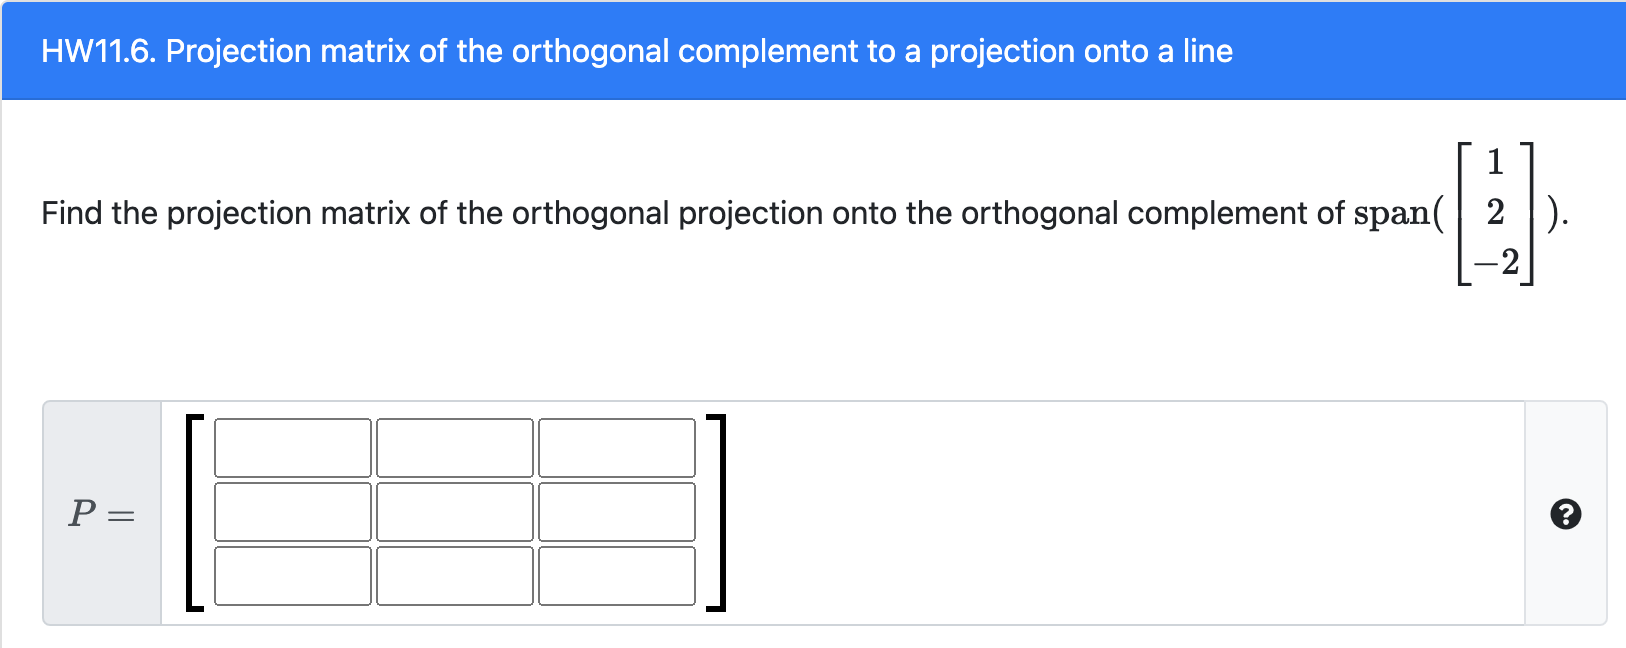Click the span vector shown in the problem
Image resolution: width=1626 pixels, height=648 pixels.
coord(1493,212)
